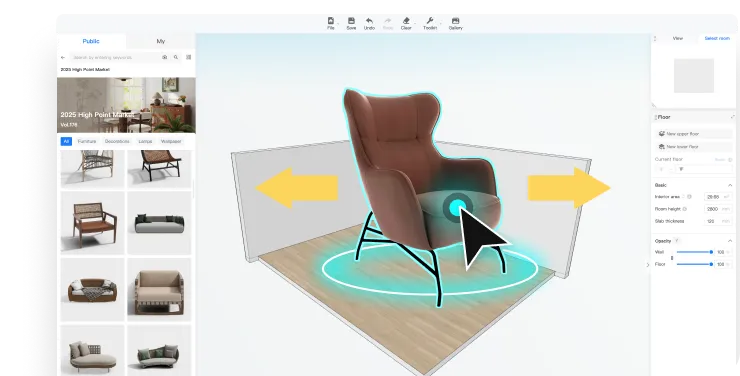The image size is (740, 376).
Task: Open the 2025 High Point Market banner
Action: point(126,105)
